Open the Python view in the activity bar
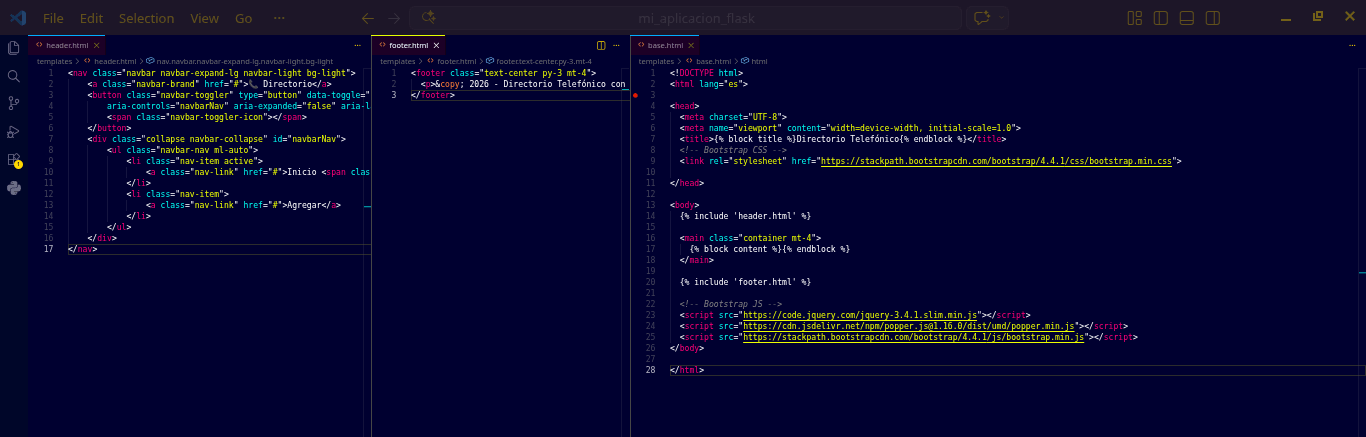Image resolution: width=1366 pixels, height=437 pixels. pyautogui.click(x=14, y=187)
